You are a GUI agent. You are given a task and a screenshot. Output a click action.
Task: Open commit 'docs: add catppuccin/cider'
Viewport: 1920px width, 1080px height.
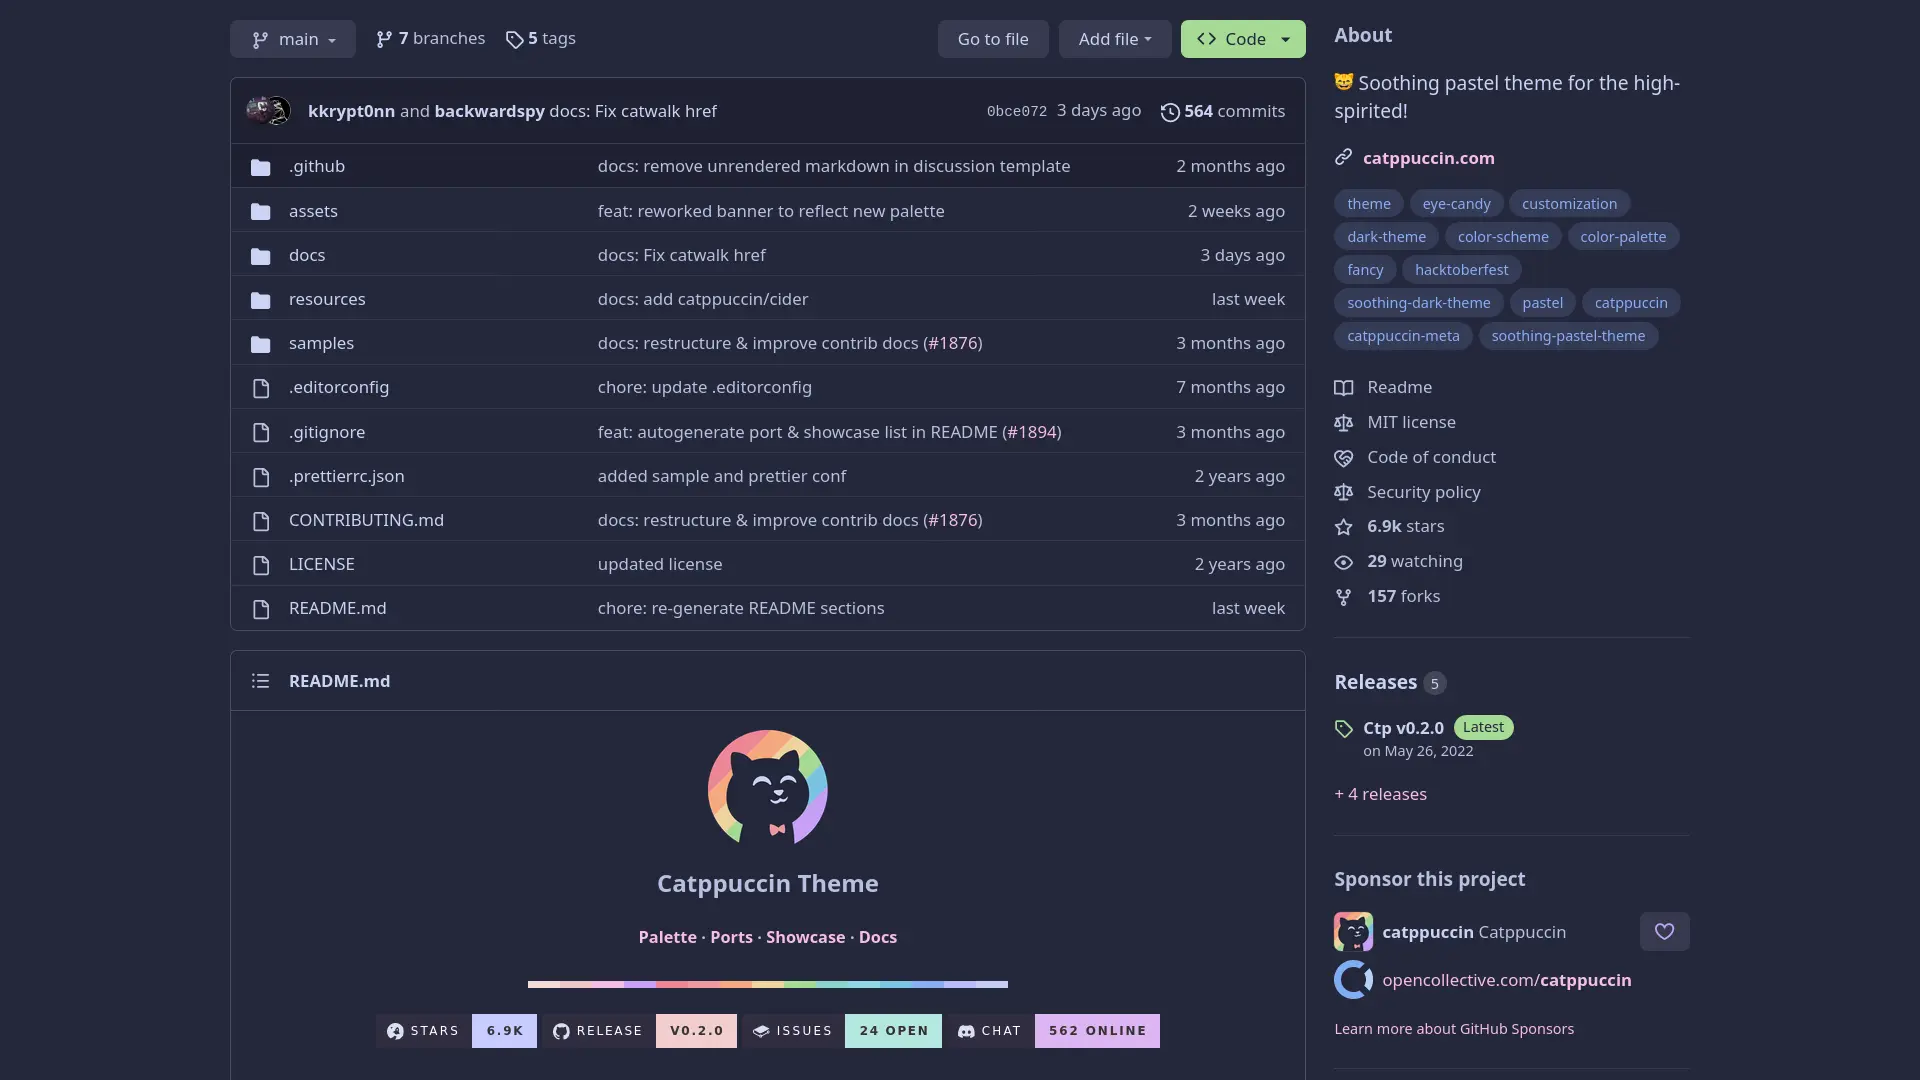tap(703, 299)
